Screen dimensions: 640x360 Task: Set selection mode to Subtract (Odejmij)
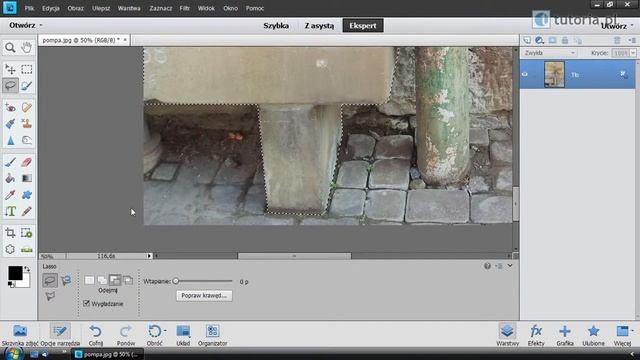tap(115, 280)
